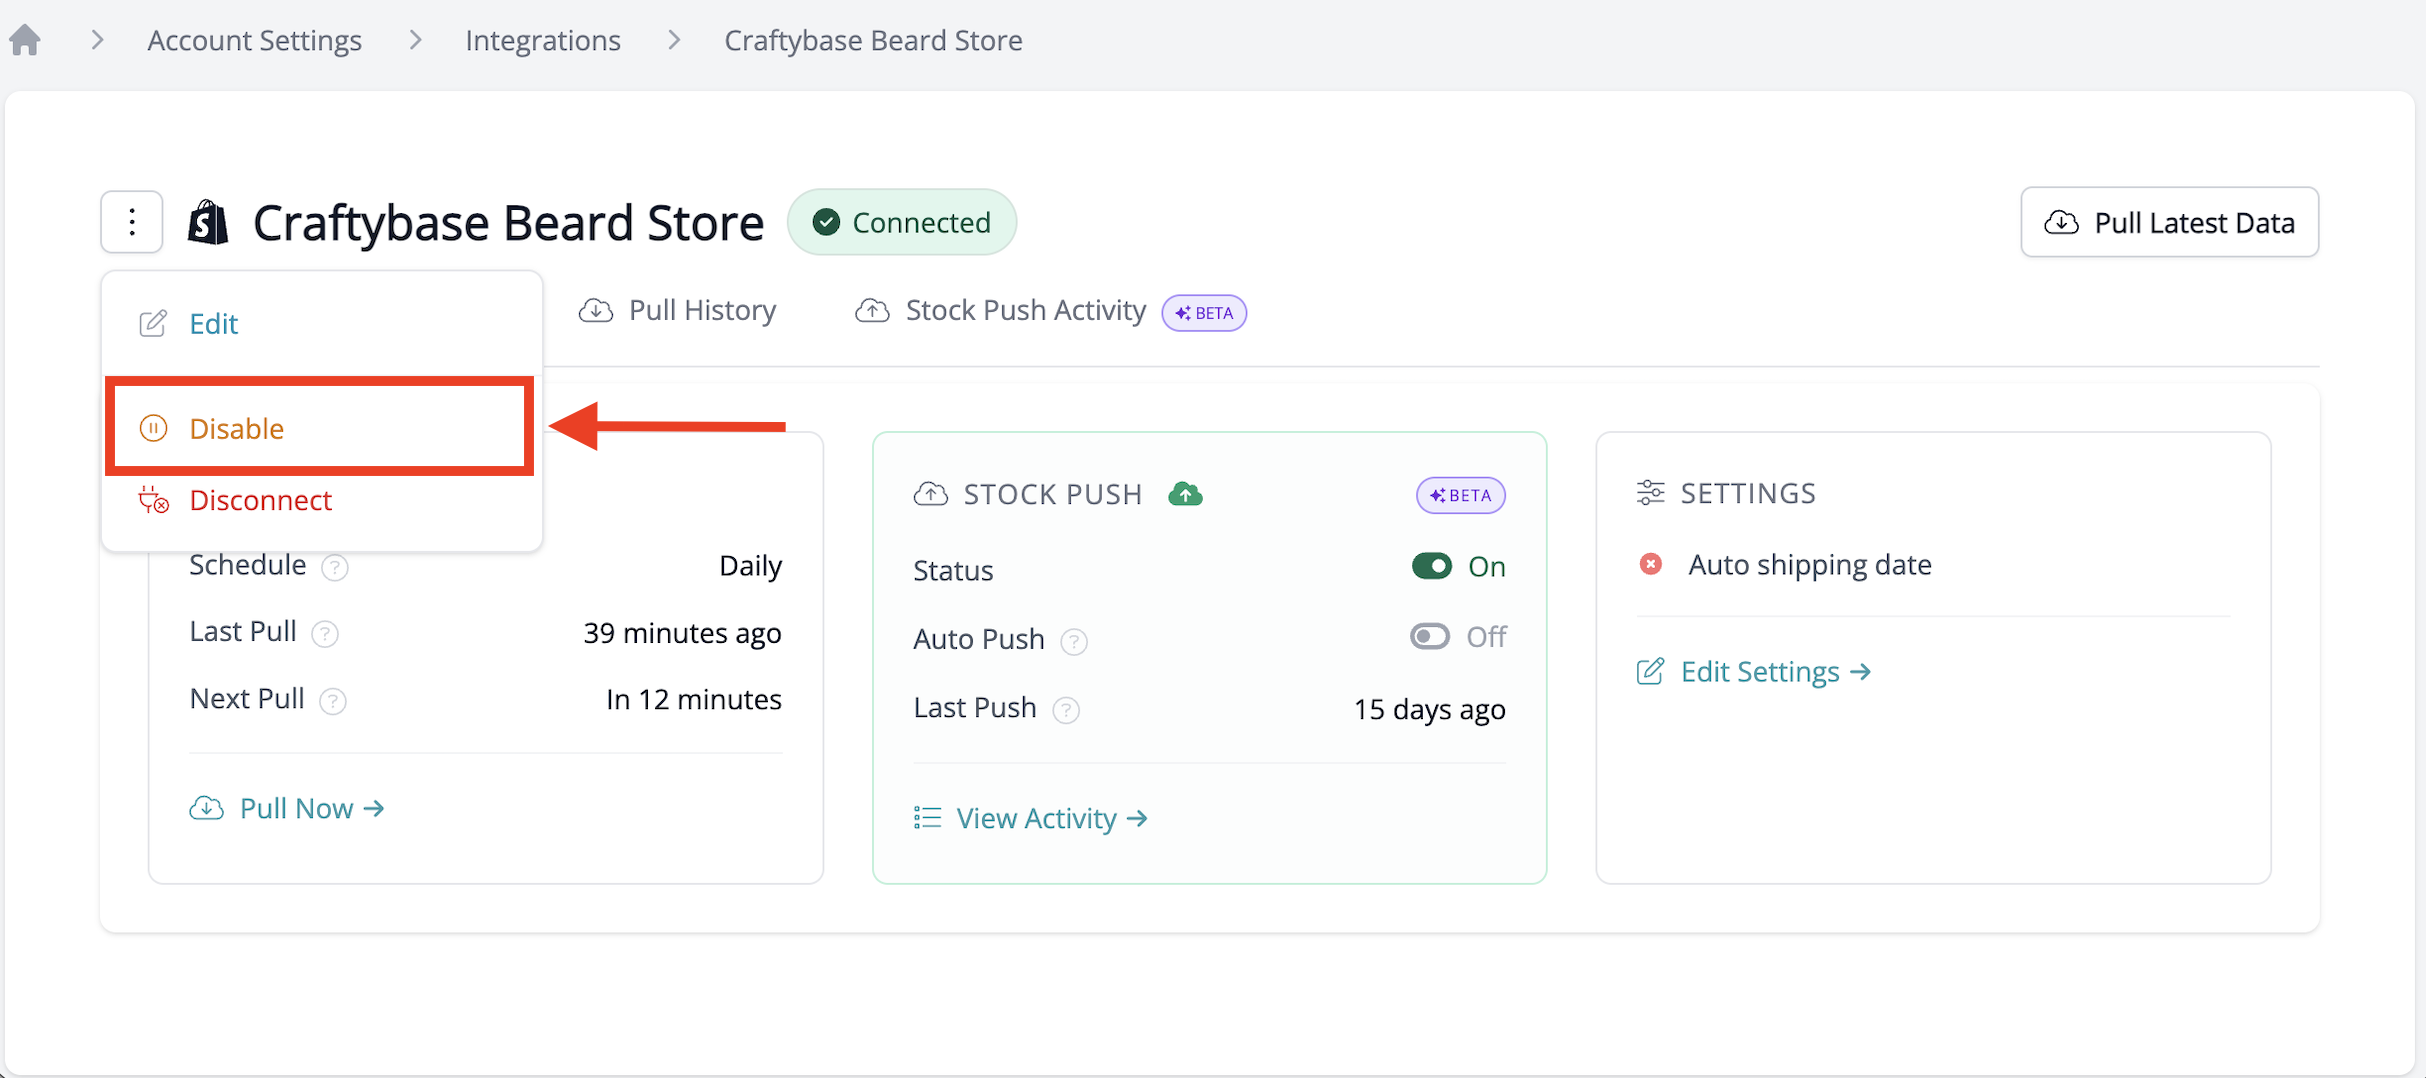Viewport: 2426px width, 1078px height.
Task: Click the pause icon next to Disable
Action: tap(153, 428)
